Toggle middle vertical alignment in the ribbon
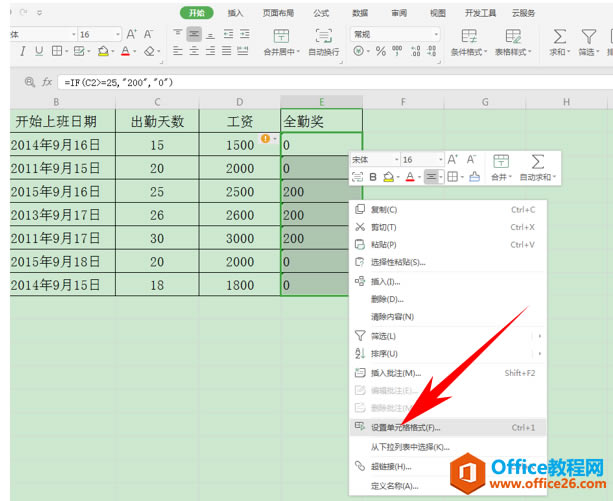The height and width of the screenshot is (501, 613). (194, 34)
